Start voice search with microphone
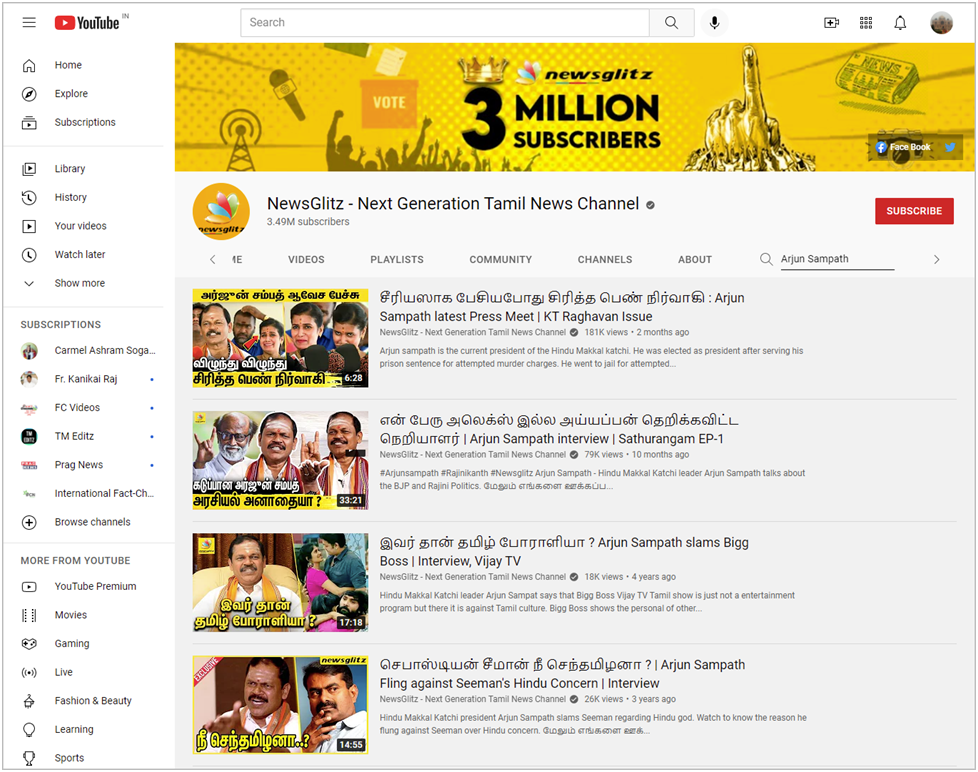This screenshot has width=978, height=772. (x=714, y=22)
